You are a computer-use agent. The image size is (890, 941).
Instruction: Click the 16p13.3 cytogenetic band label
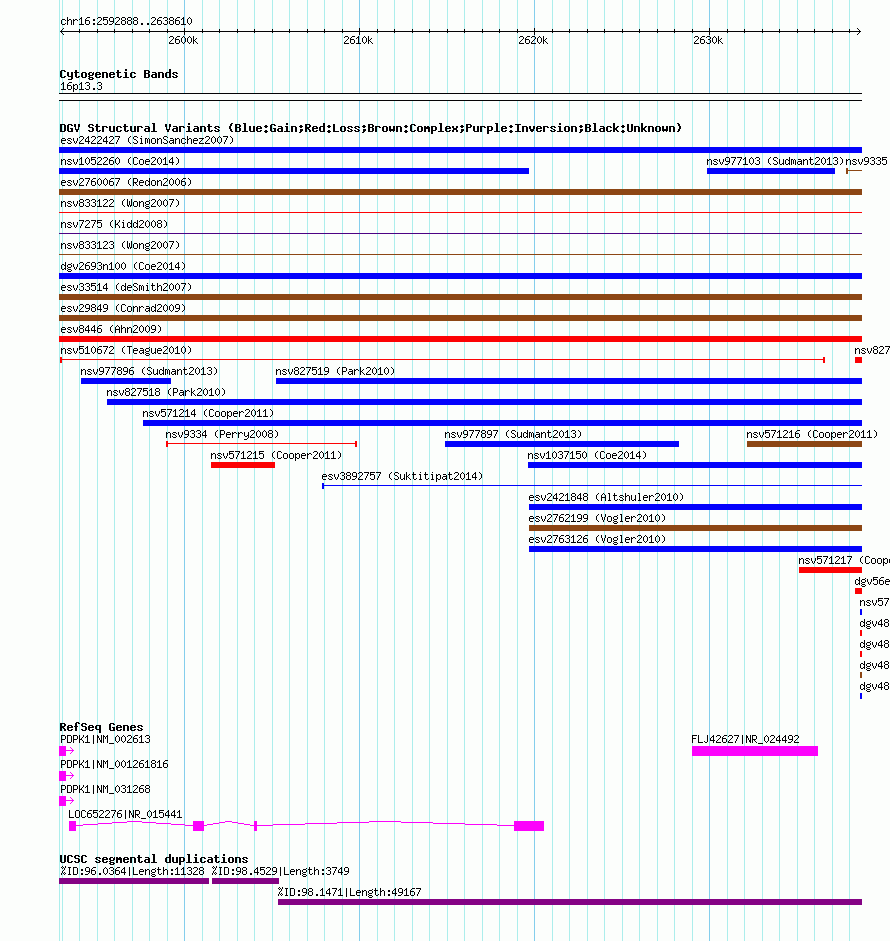tap(81, 86)
